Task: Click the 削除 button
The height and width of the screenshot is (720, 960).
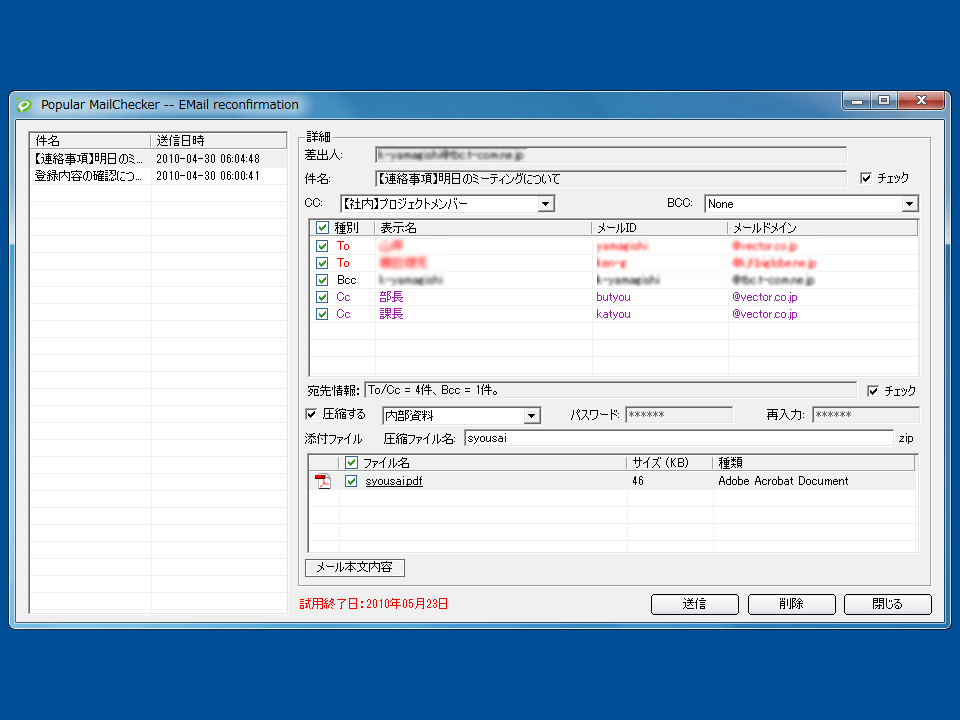Action: pos(792,604)
